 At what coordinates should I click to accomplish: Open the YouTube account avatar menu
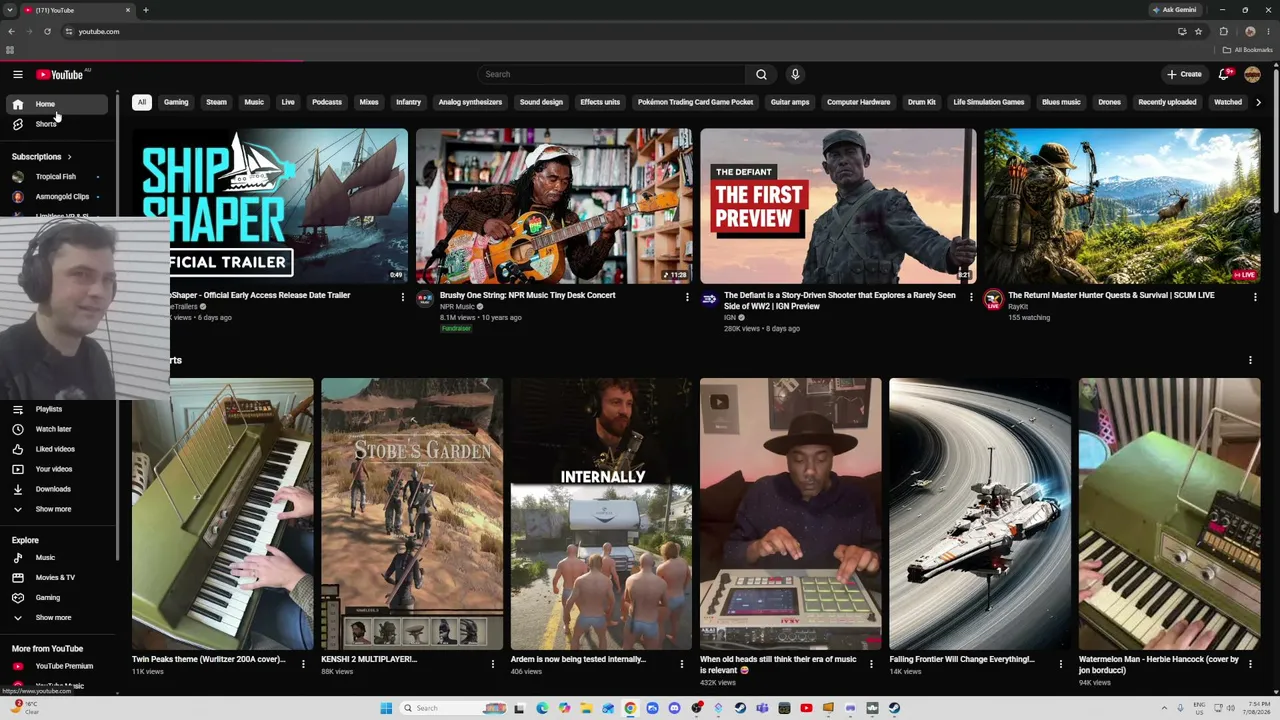click(x=1252, y=74)
